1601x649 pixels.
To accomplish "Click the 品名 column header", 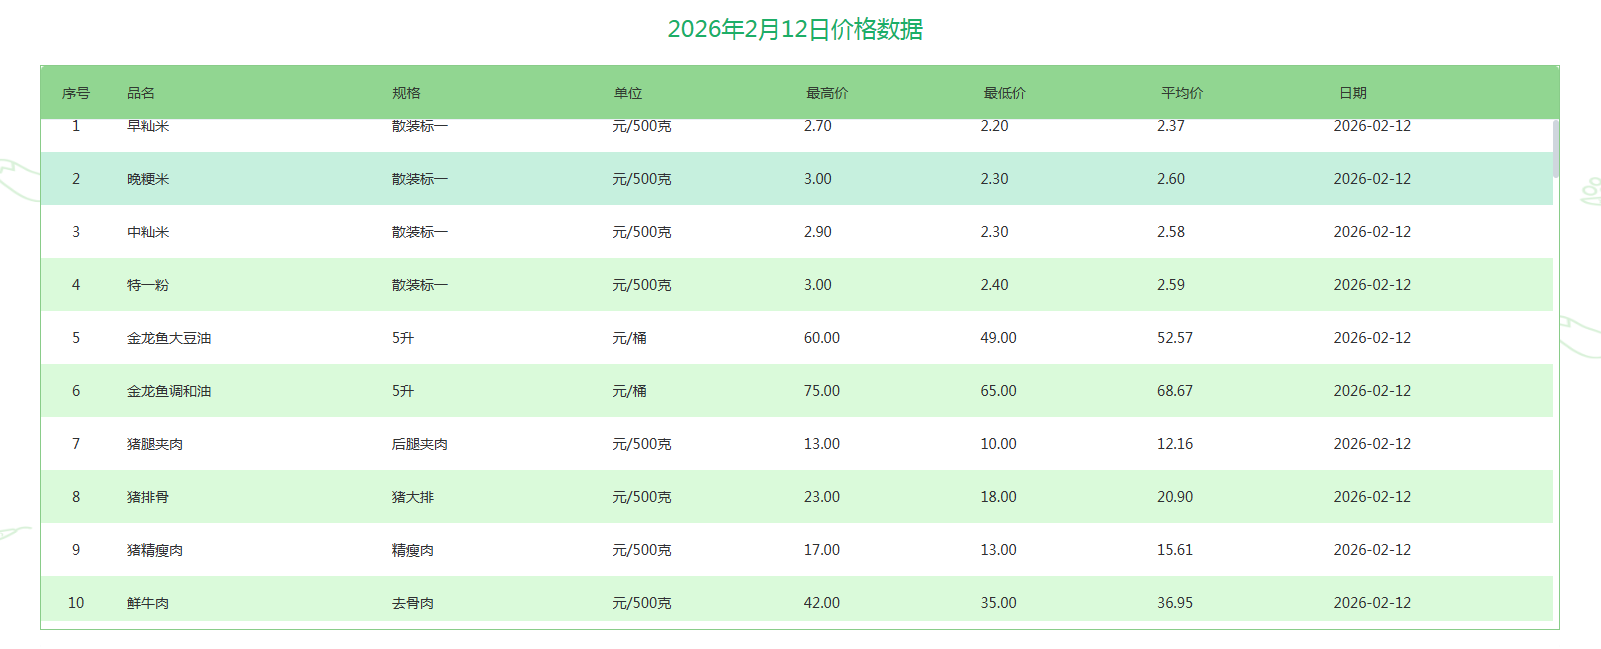I will [141, 93].
